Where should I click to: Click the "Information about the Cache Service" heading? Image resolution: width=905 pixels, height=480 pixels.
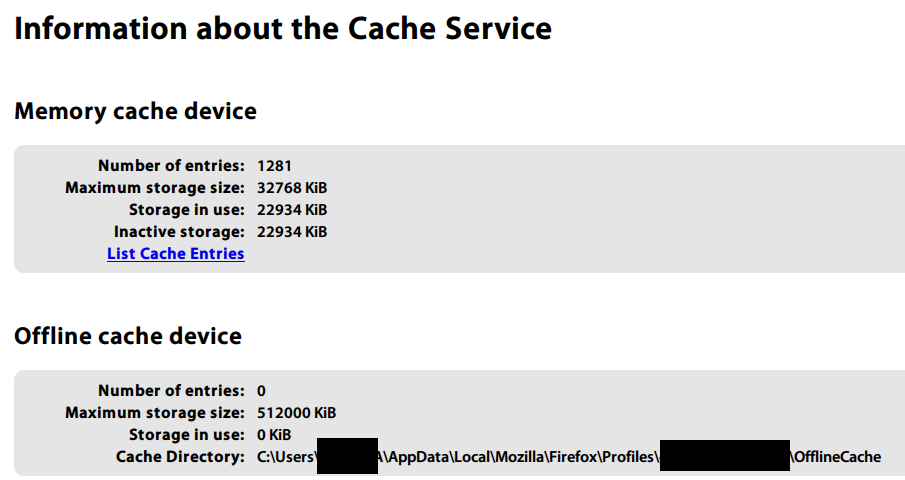[283, 28]
